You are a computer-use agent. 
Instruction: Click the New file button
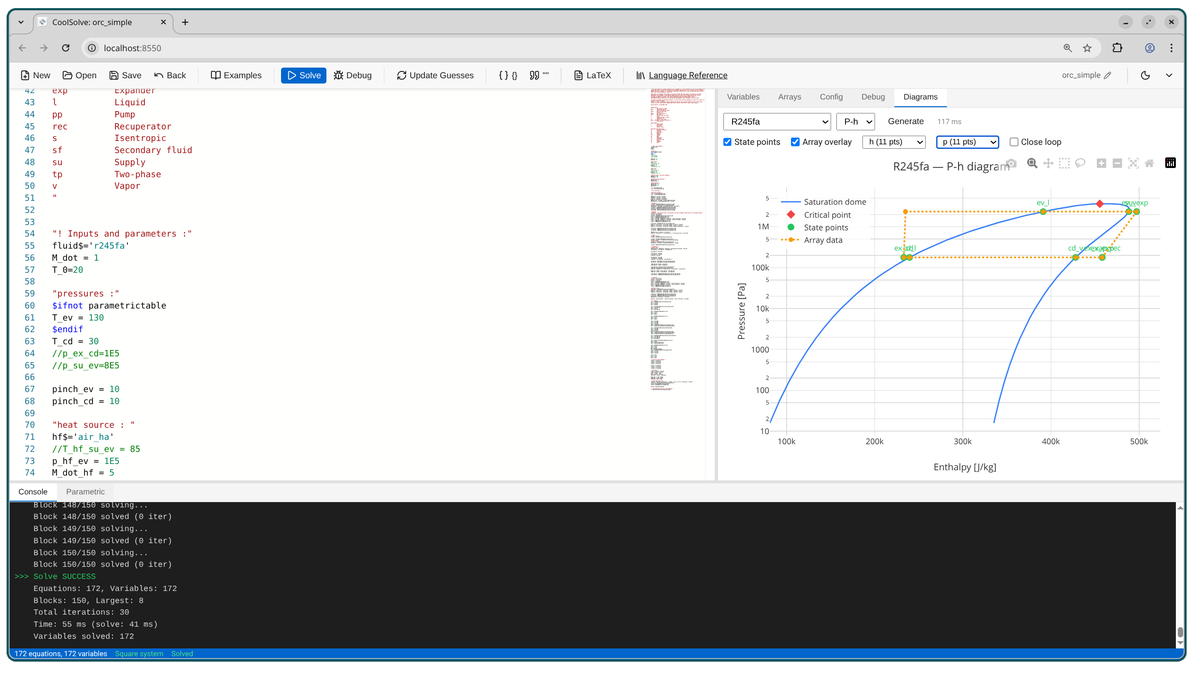click(x=35, y=75)
